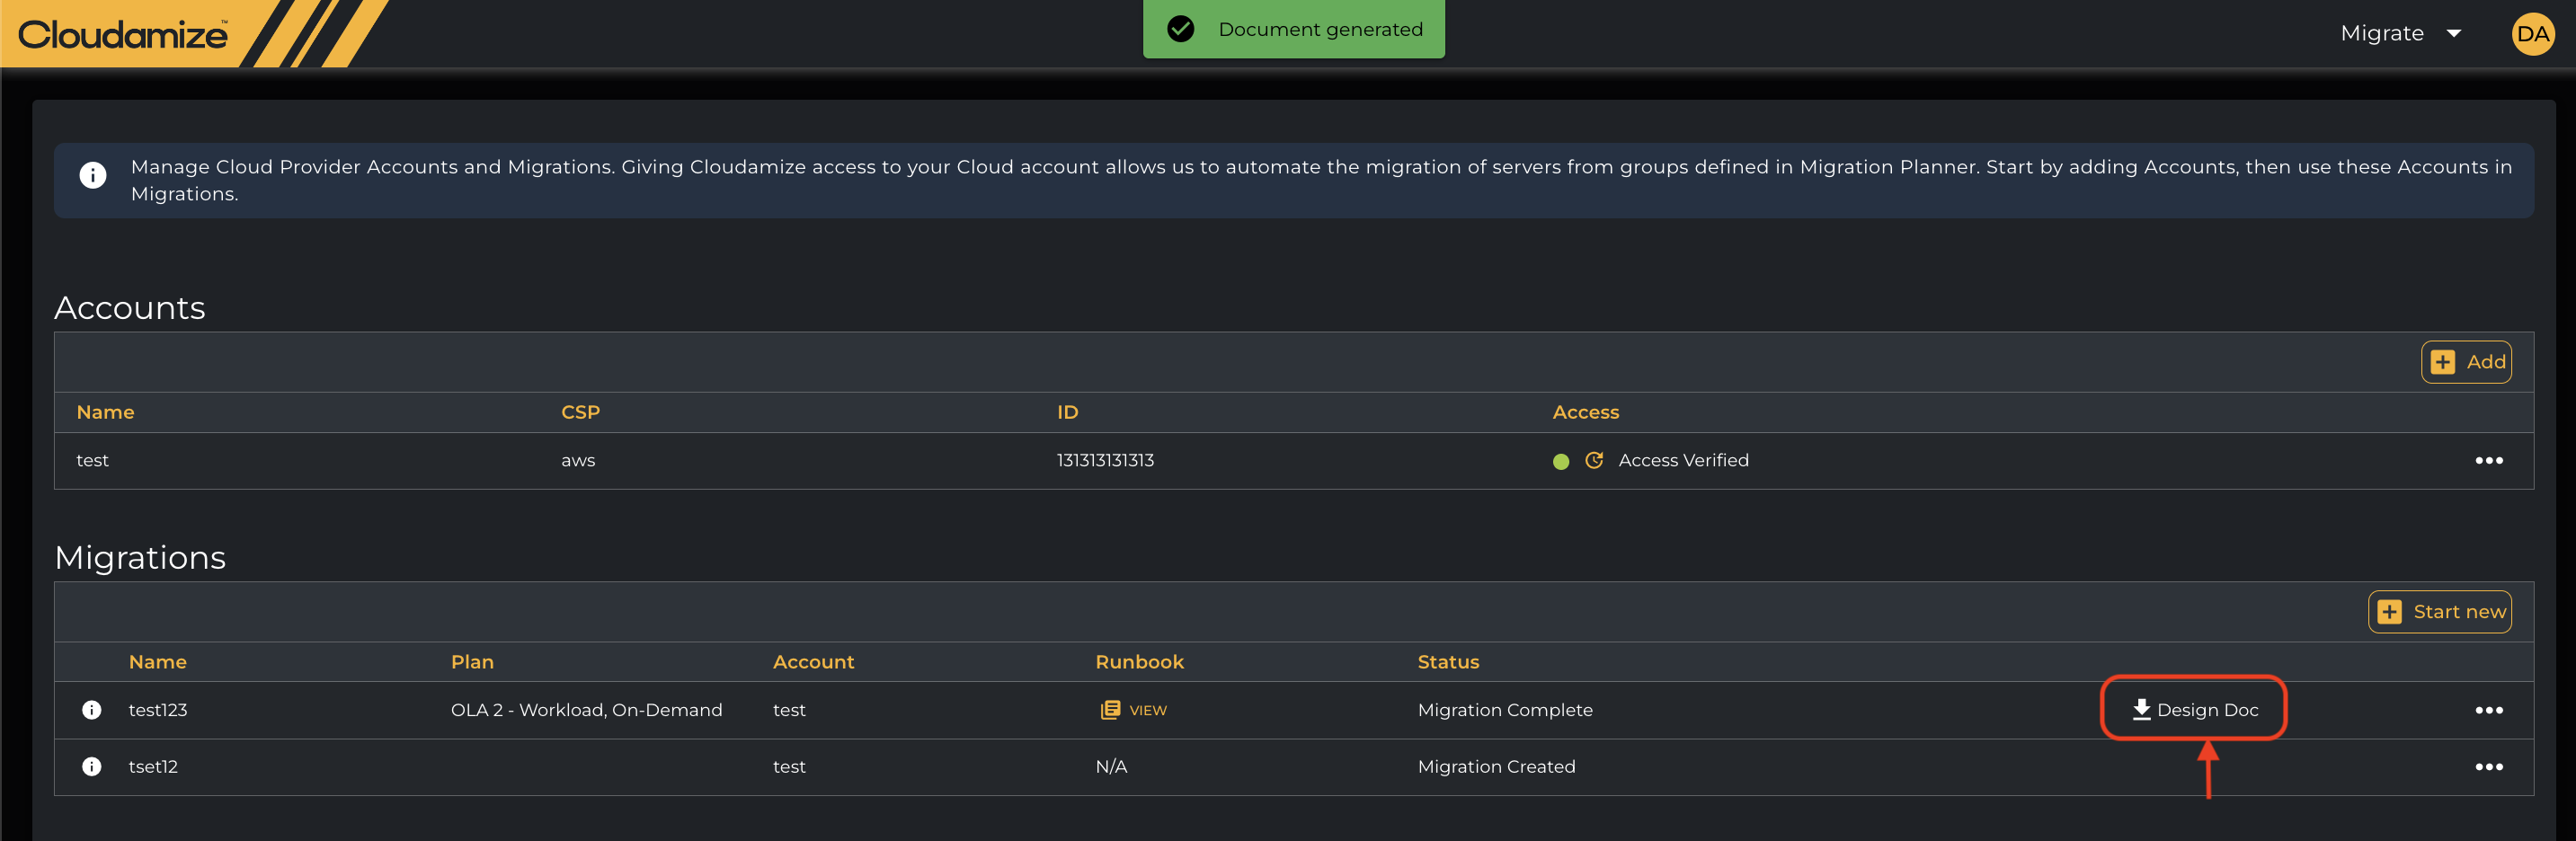Add a new cloud account
Viewport: 2576px width, 841px height.
click(x=2466, y=362)
